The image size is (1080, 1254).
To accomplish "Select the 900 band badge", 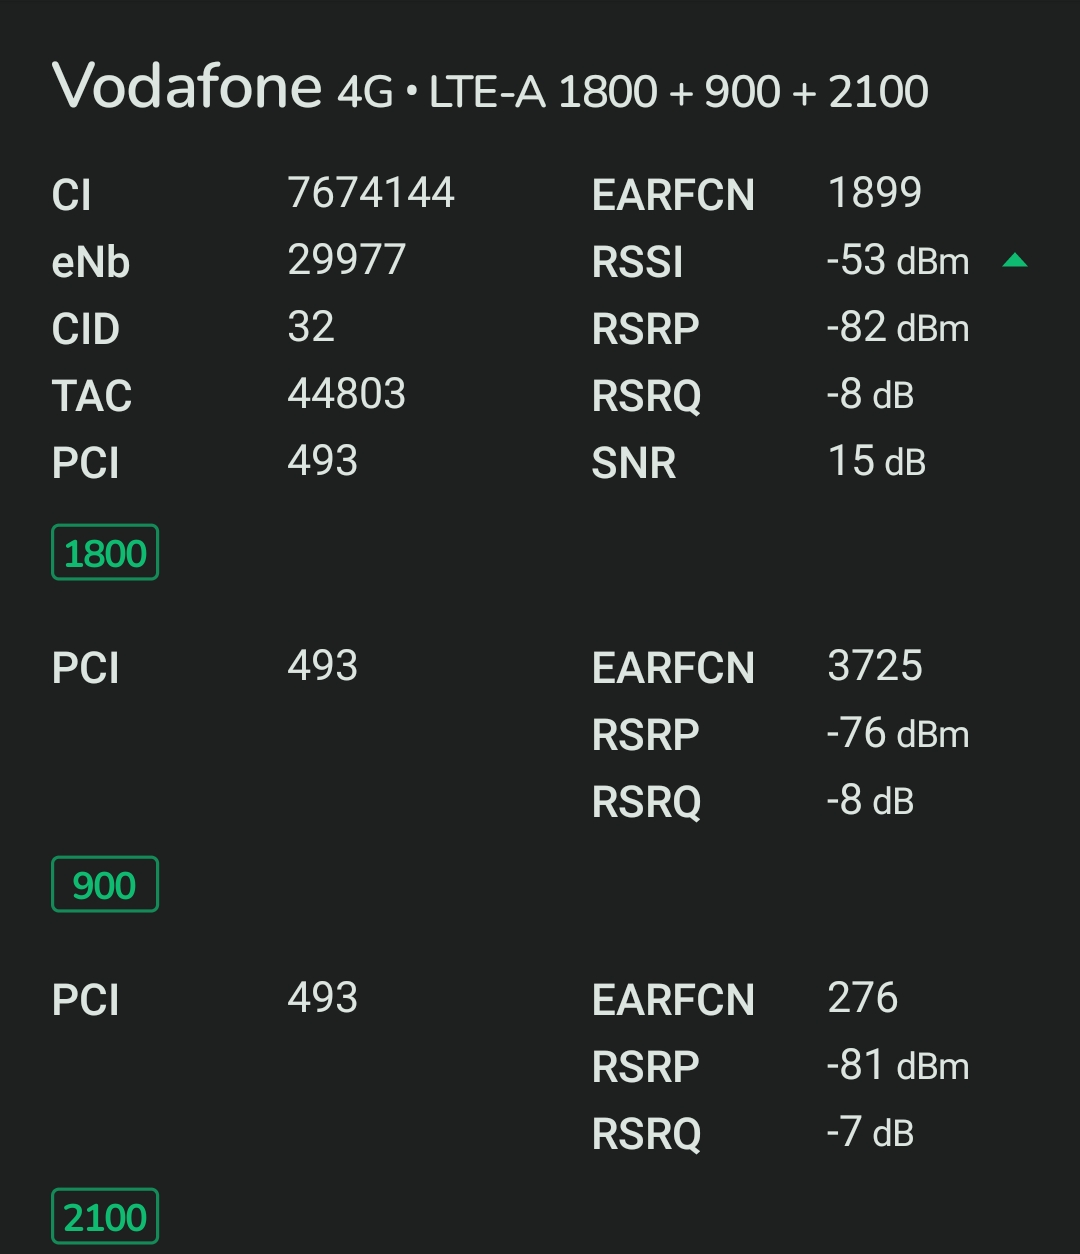I will click(105, 884).
